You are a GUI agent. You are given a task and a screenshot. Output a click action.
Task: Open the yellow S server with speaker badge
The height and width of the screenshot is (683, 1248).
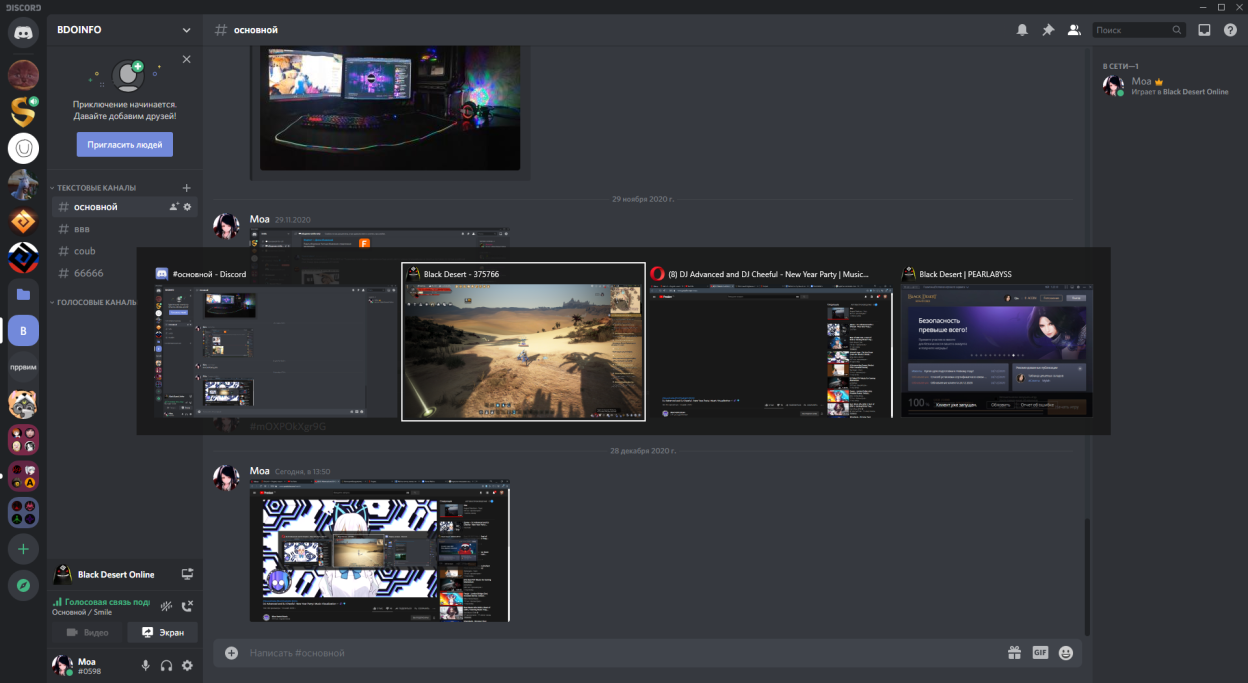(23, 111)
